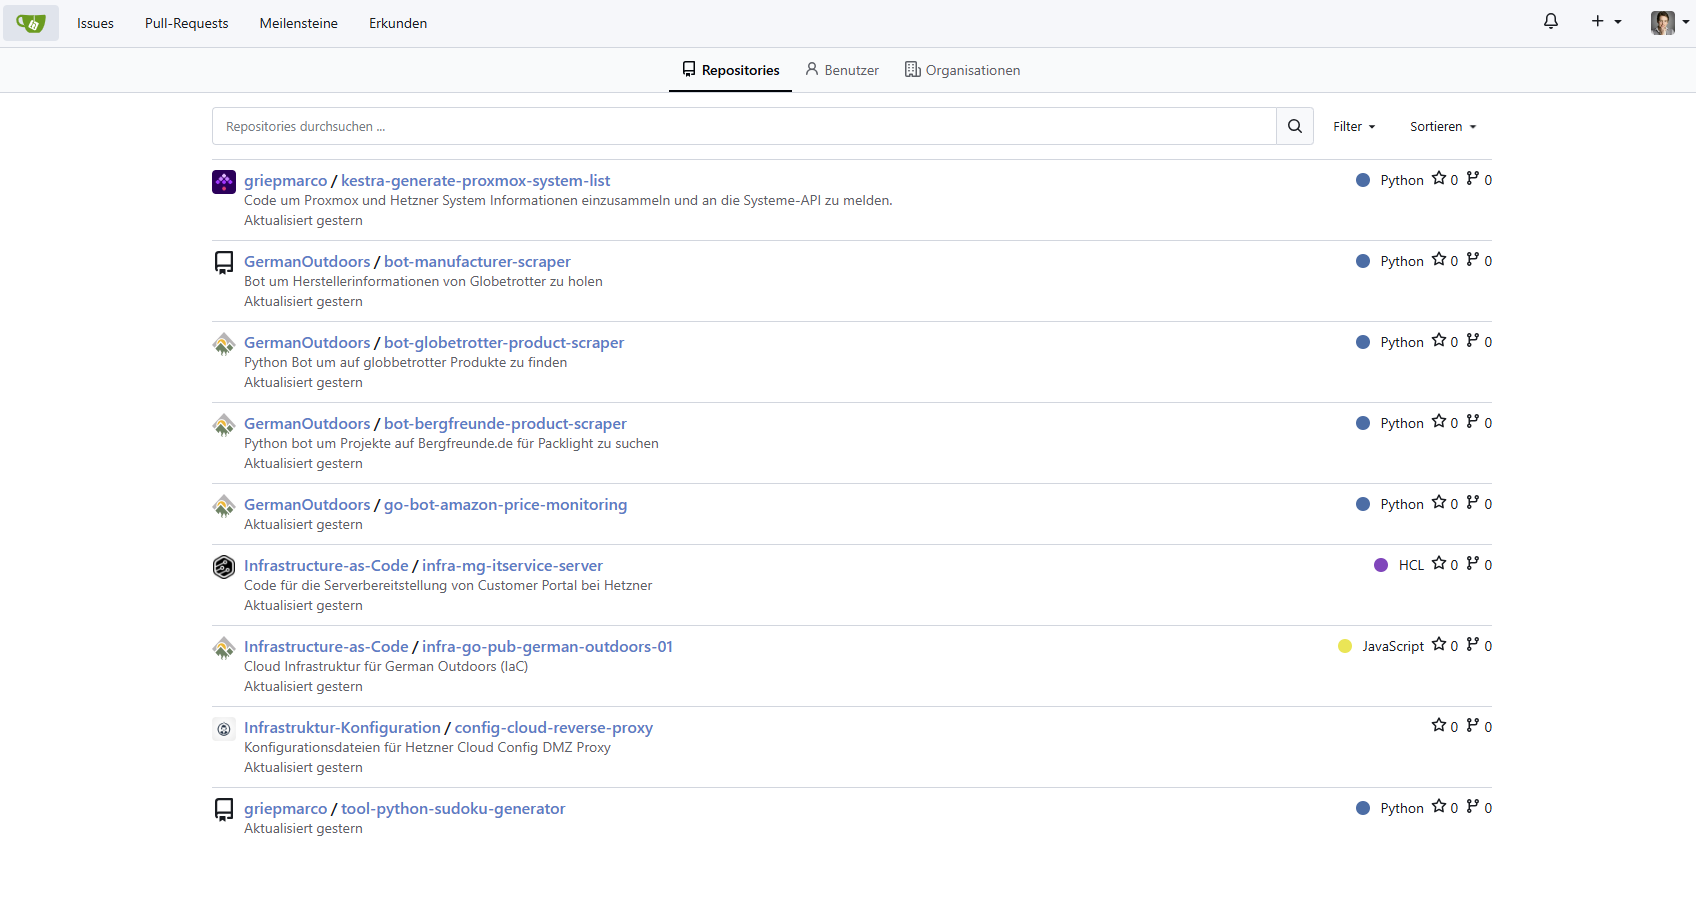Open the bot-globetrotter-product-scraper repository link
1696x913 pixels.
click(x=504, y=343)
